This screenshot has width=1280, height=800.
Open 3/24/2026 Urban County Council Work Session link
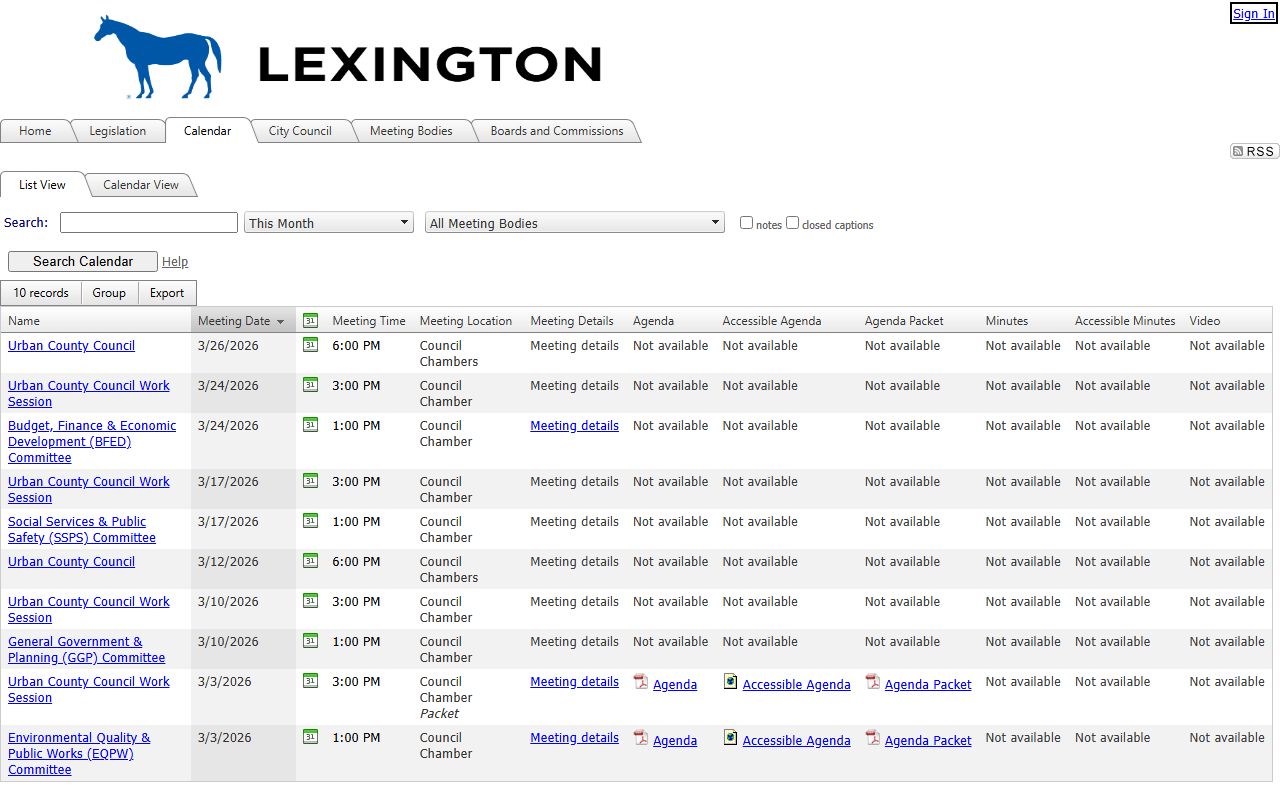pyautogui.click(x=89, y=393)
